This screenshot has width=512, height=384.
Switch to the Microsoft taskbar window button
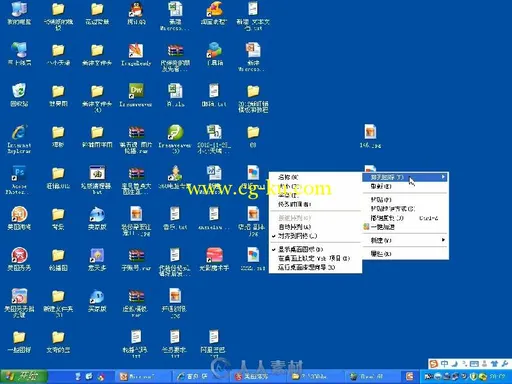click(144, 377)
